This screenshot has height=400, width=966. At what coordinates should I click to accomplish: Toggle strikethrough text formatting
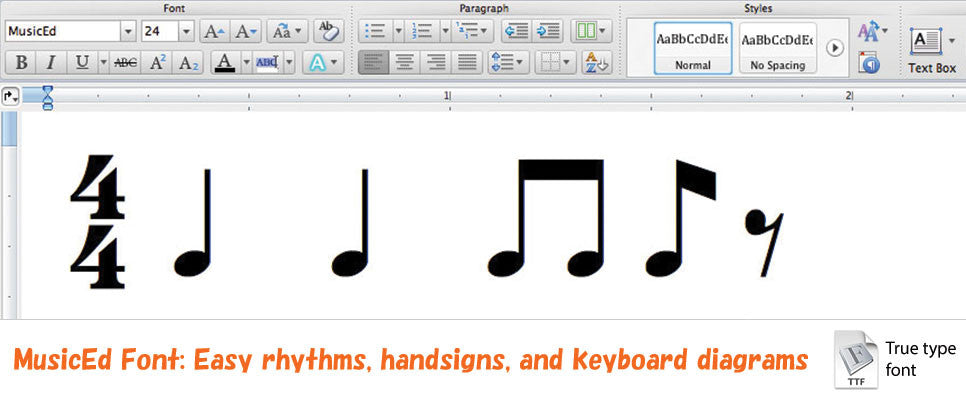(126, 63)
